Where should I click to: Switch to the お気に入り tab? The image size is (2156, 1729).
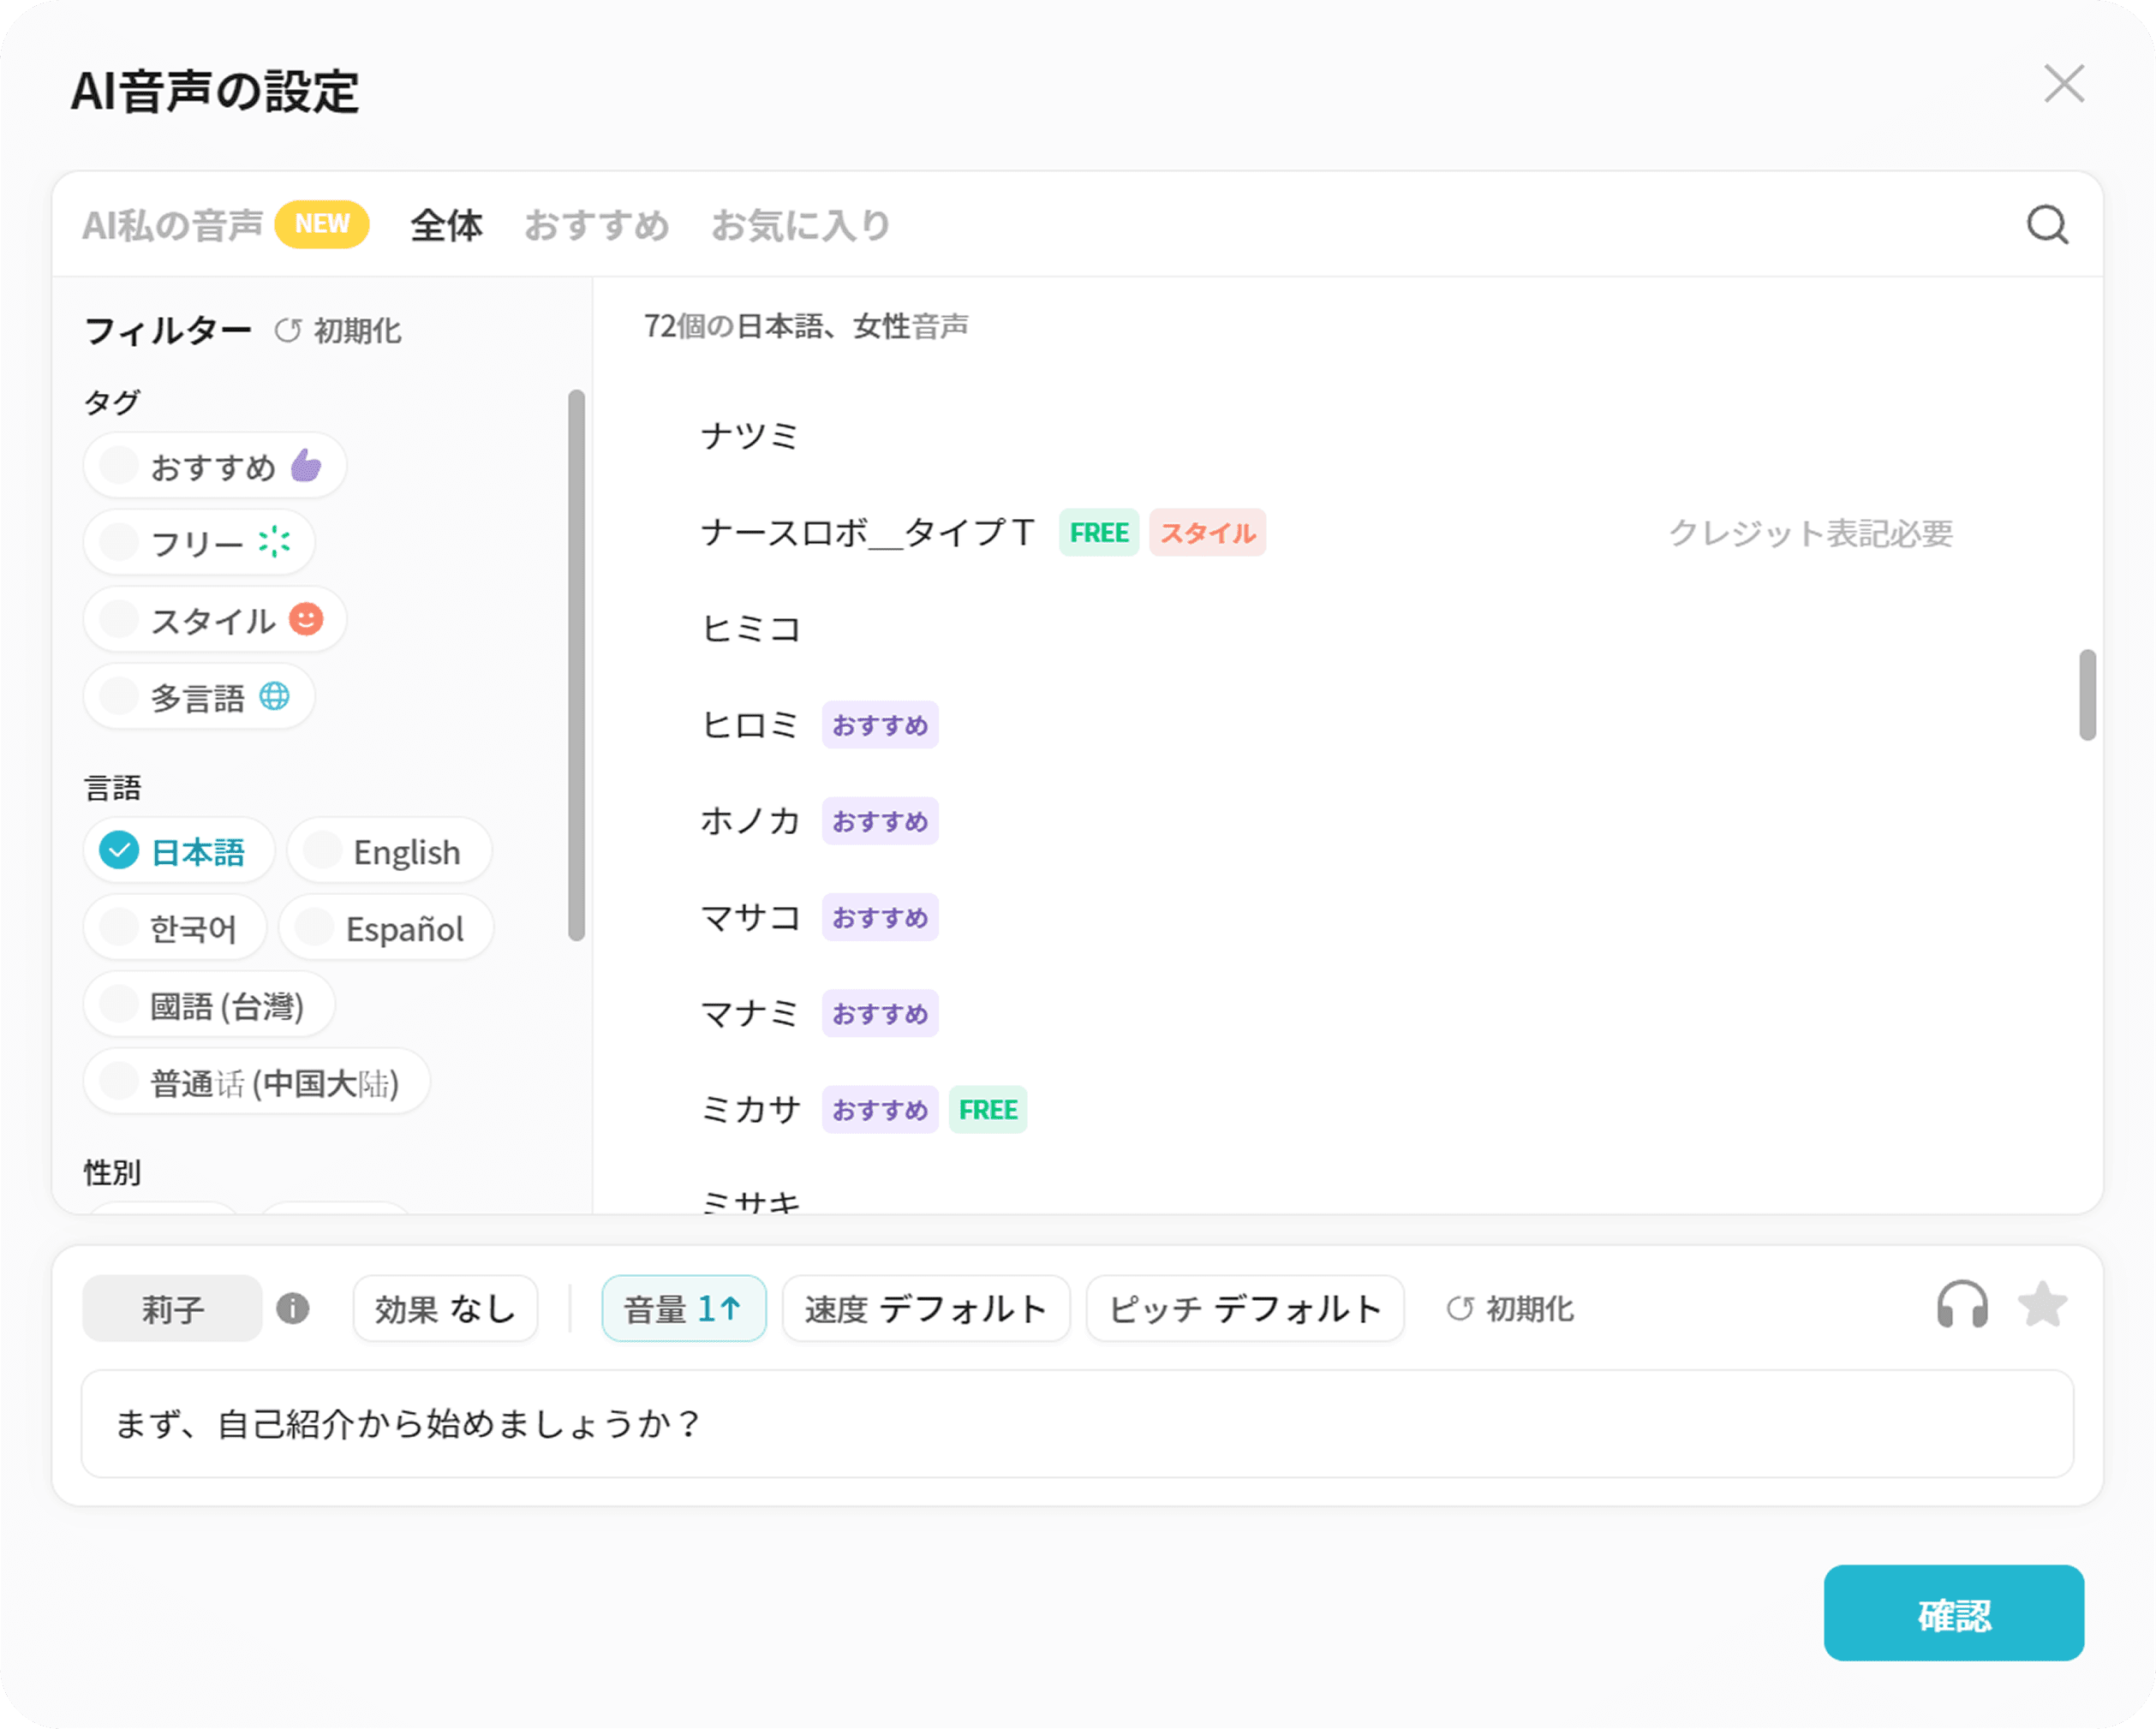click(x=800, y=225)
